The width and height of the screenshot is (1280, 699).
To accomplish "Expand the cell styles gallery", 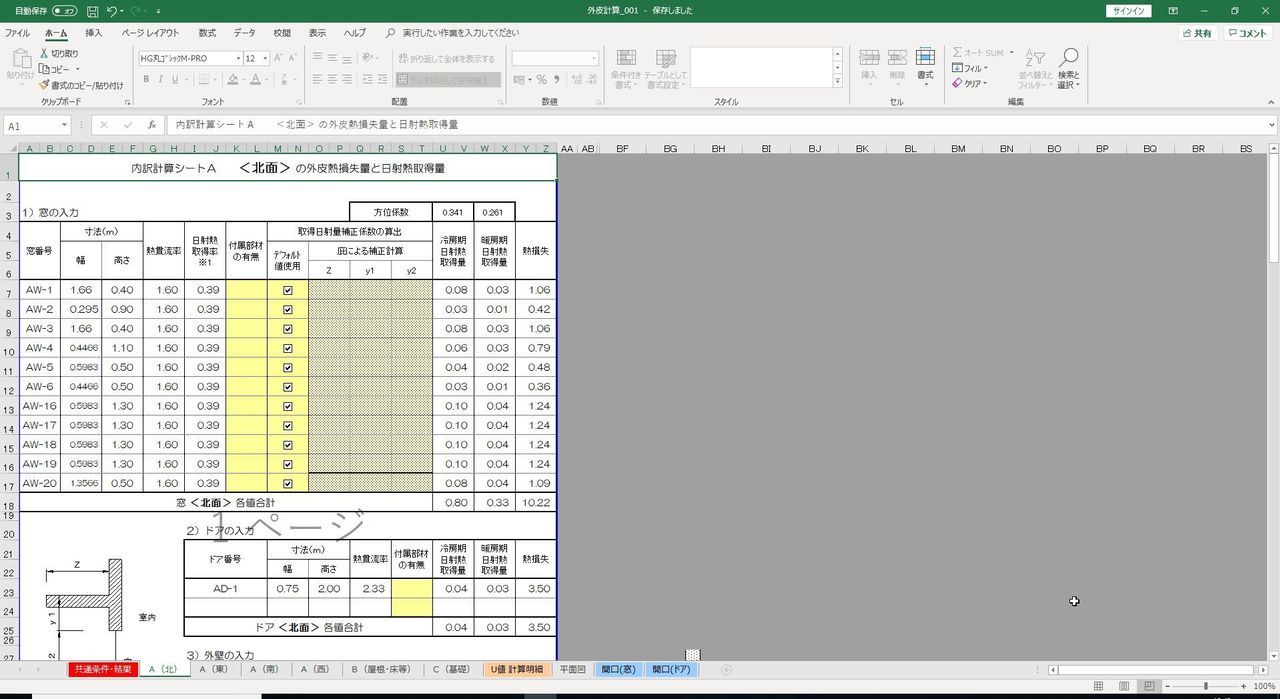I will [x=837, y=82].
